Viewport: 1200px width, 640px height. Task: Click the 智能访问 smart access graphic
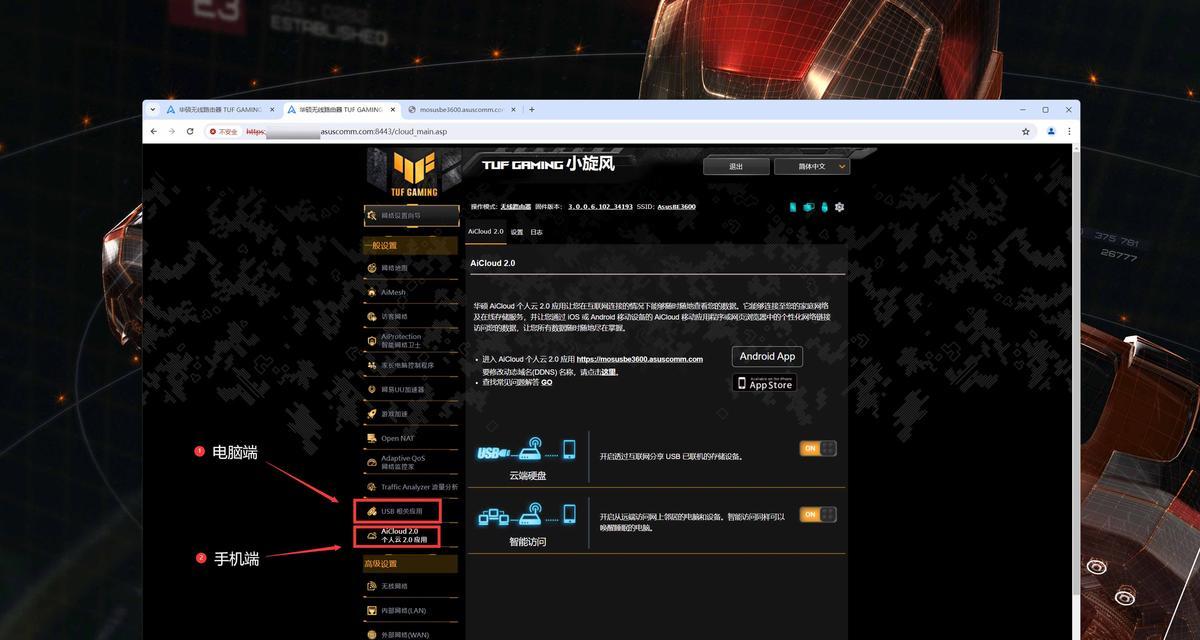[527, 517]
